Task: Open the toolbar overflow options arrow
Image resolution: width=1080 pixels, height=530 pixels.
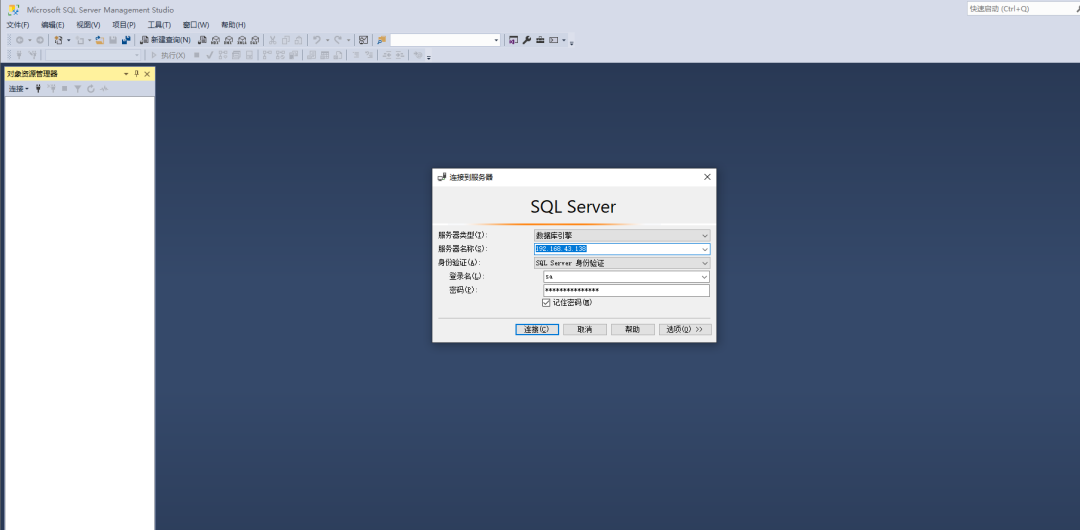Action: click(x=572, y=43)
